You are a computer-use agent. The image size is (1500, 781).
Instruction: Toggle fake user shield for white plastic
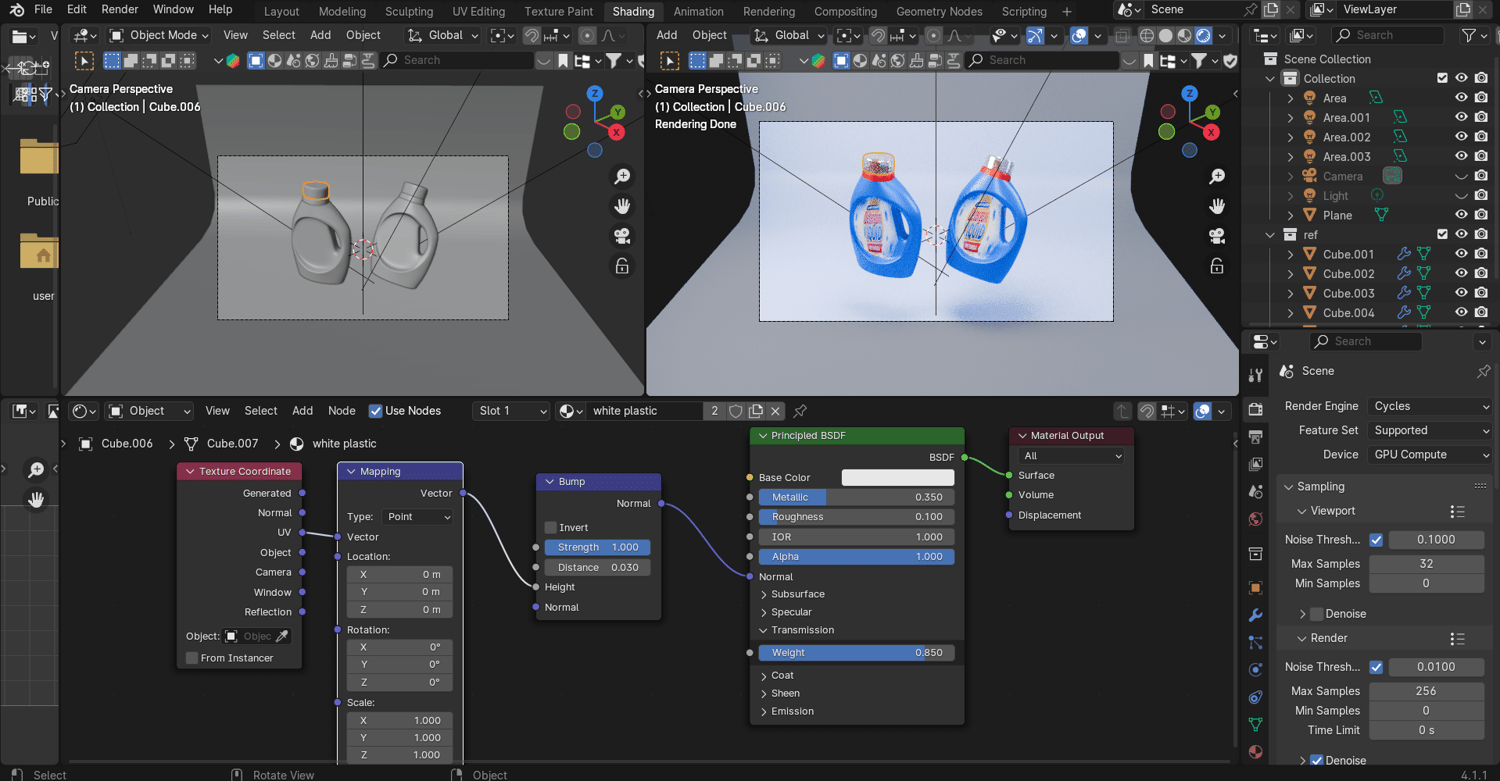736,411
